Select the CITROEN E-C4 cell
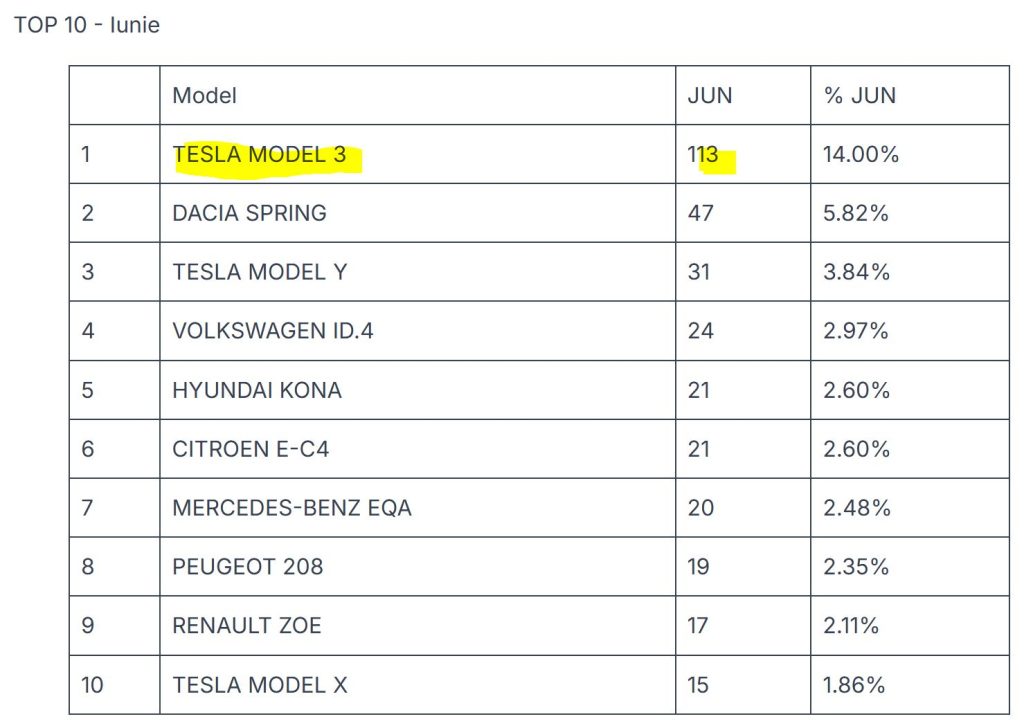1024x728 pixels. point(250,449)
